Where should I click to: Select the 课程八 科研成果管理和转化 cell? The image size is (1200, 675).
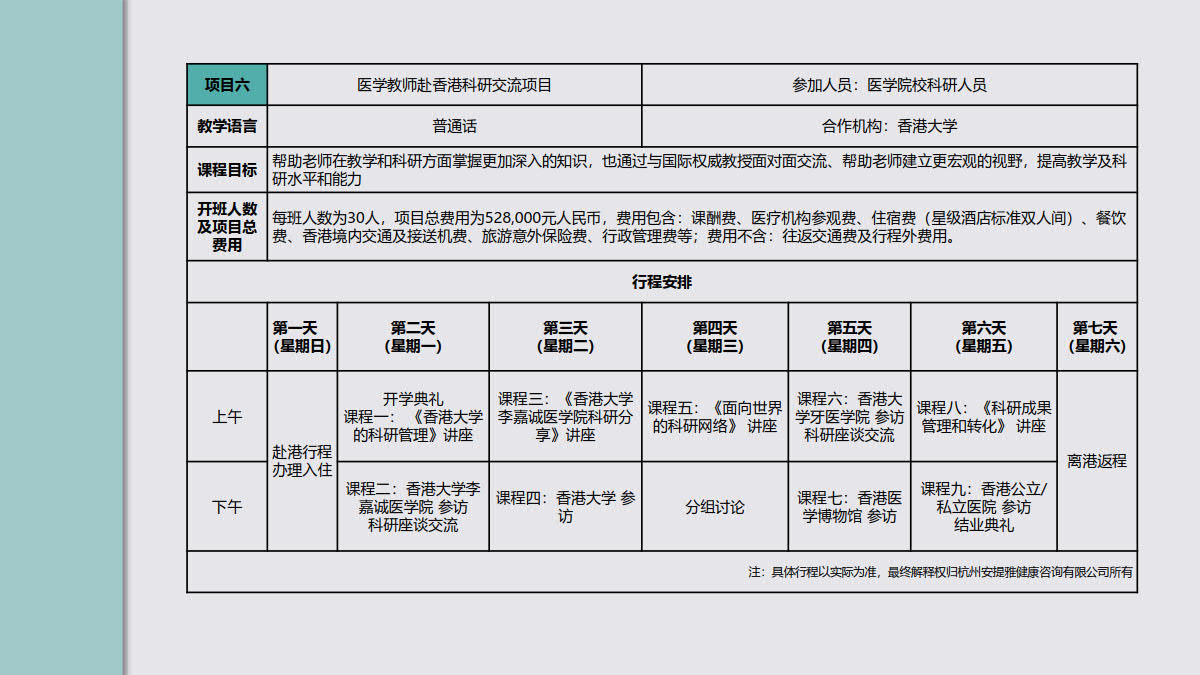(984, 417)
